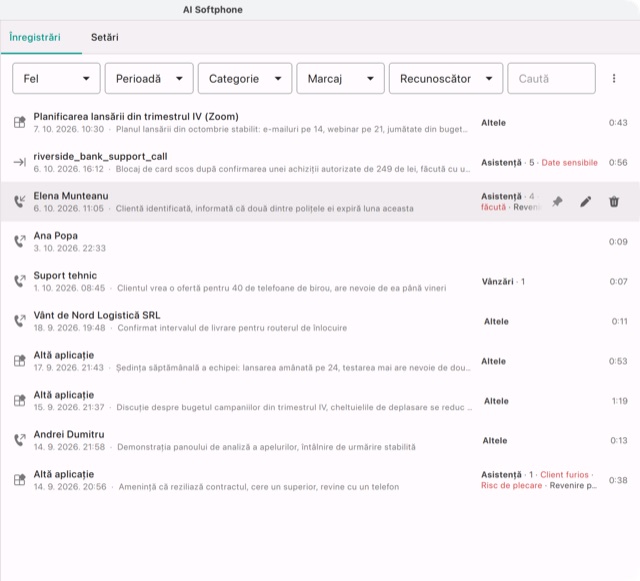This screenshot has height=581, width=640.
Task: Click the 0:56 duration of riverside call
Action: (618, 163)
